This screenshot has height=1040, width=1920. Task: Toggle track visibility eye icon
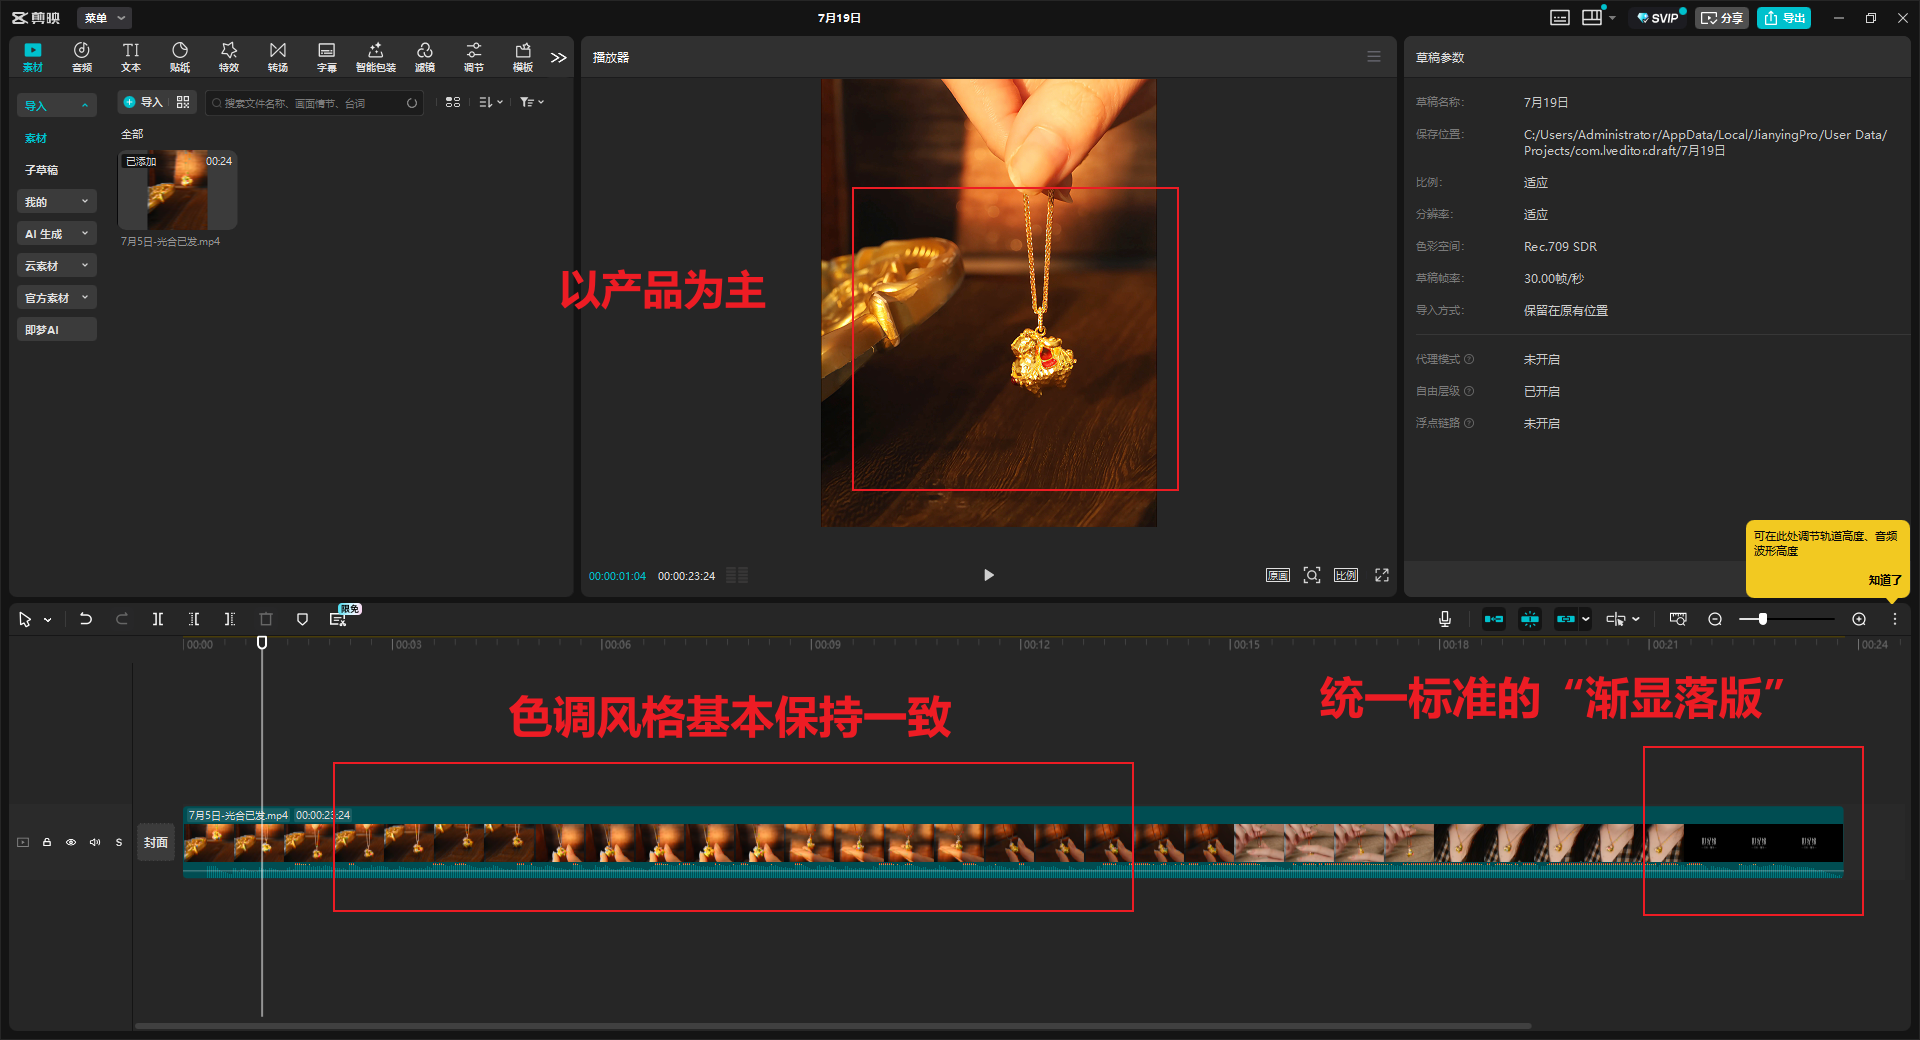tap(71, 842)
